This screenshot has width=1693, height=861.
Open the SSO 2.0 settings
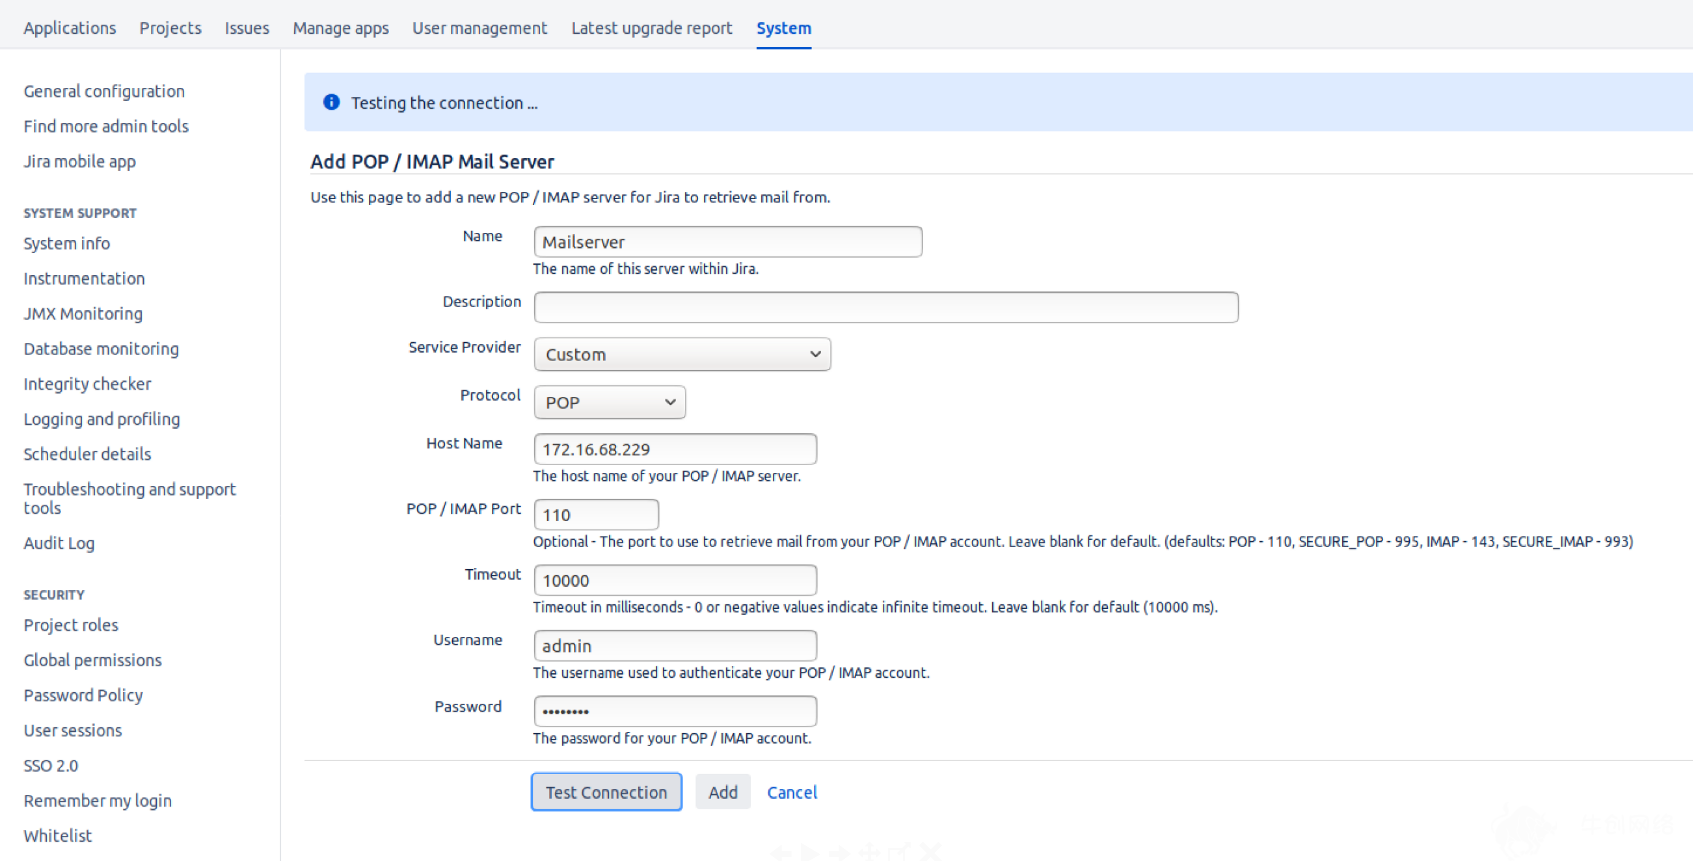click(x=51, y=765)
